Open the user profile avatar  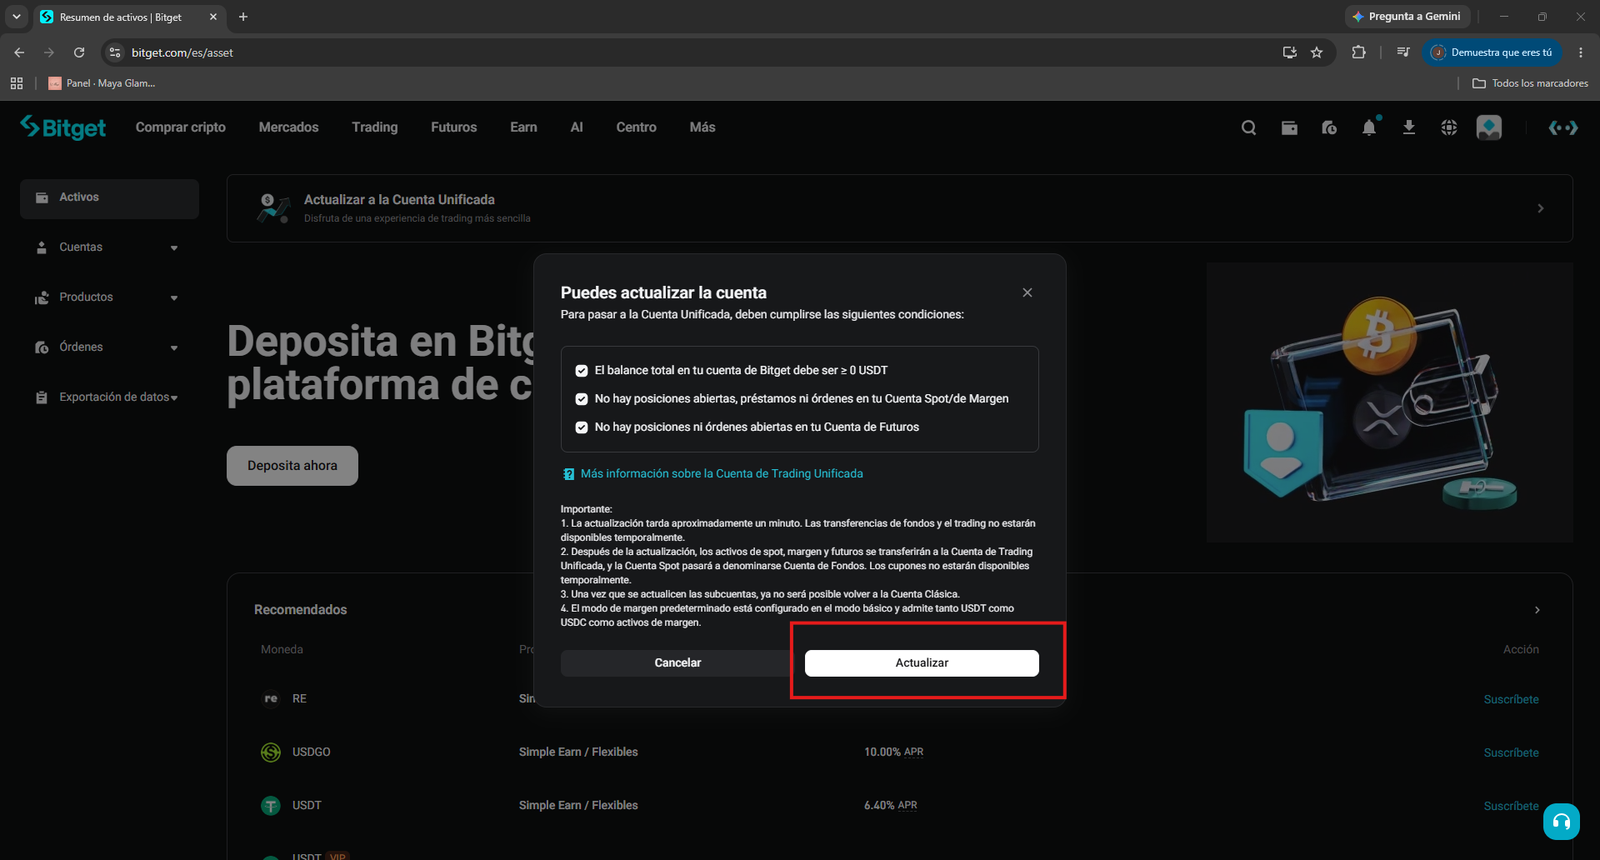[1489, 128]
